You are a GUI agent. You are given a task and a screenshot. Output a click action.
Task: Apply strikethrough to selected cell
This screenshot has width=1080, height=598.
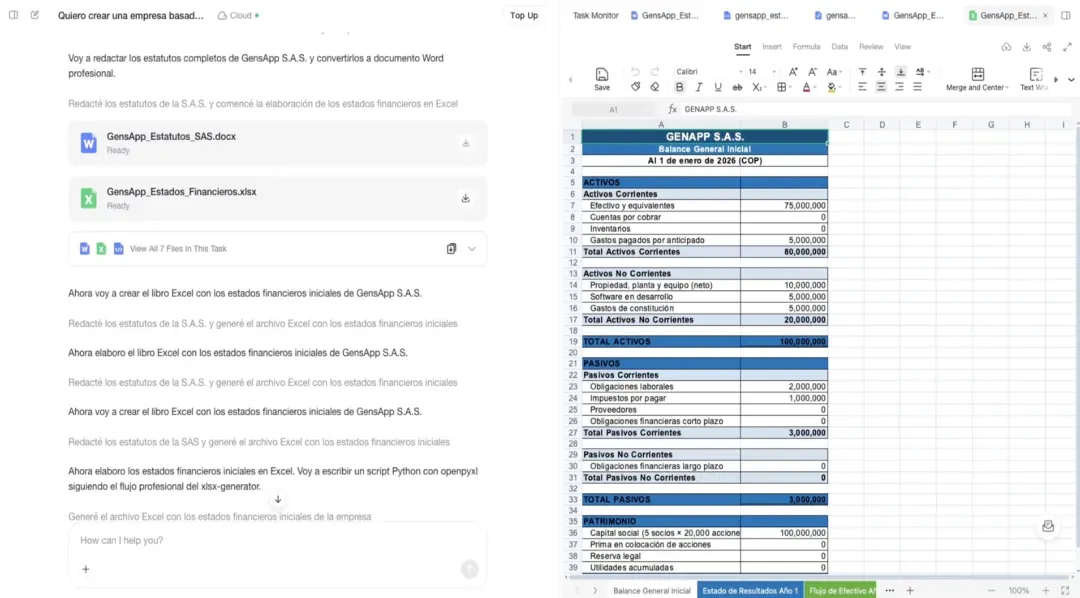737,87
